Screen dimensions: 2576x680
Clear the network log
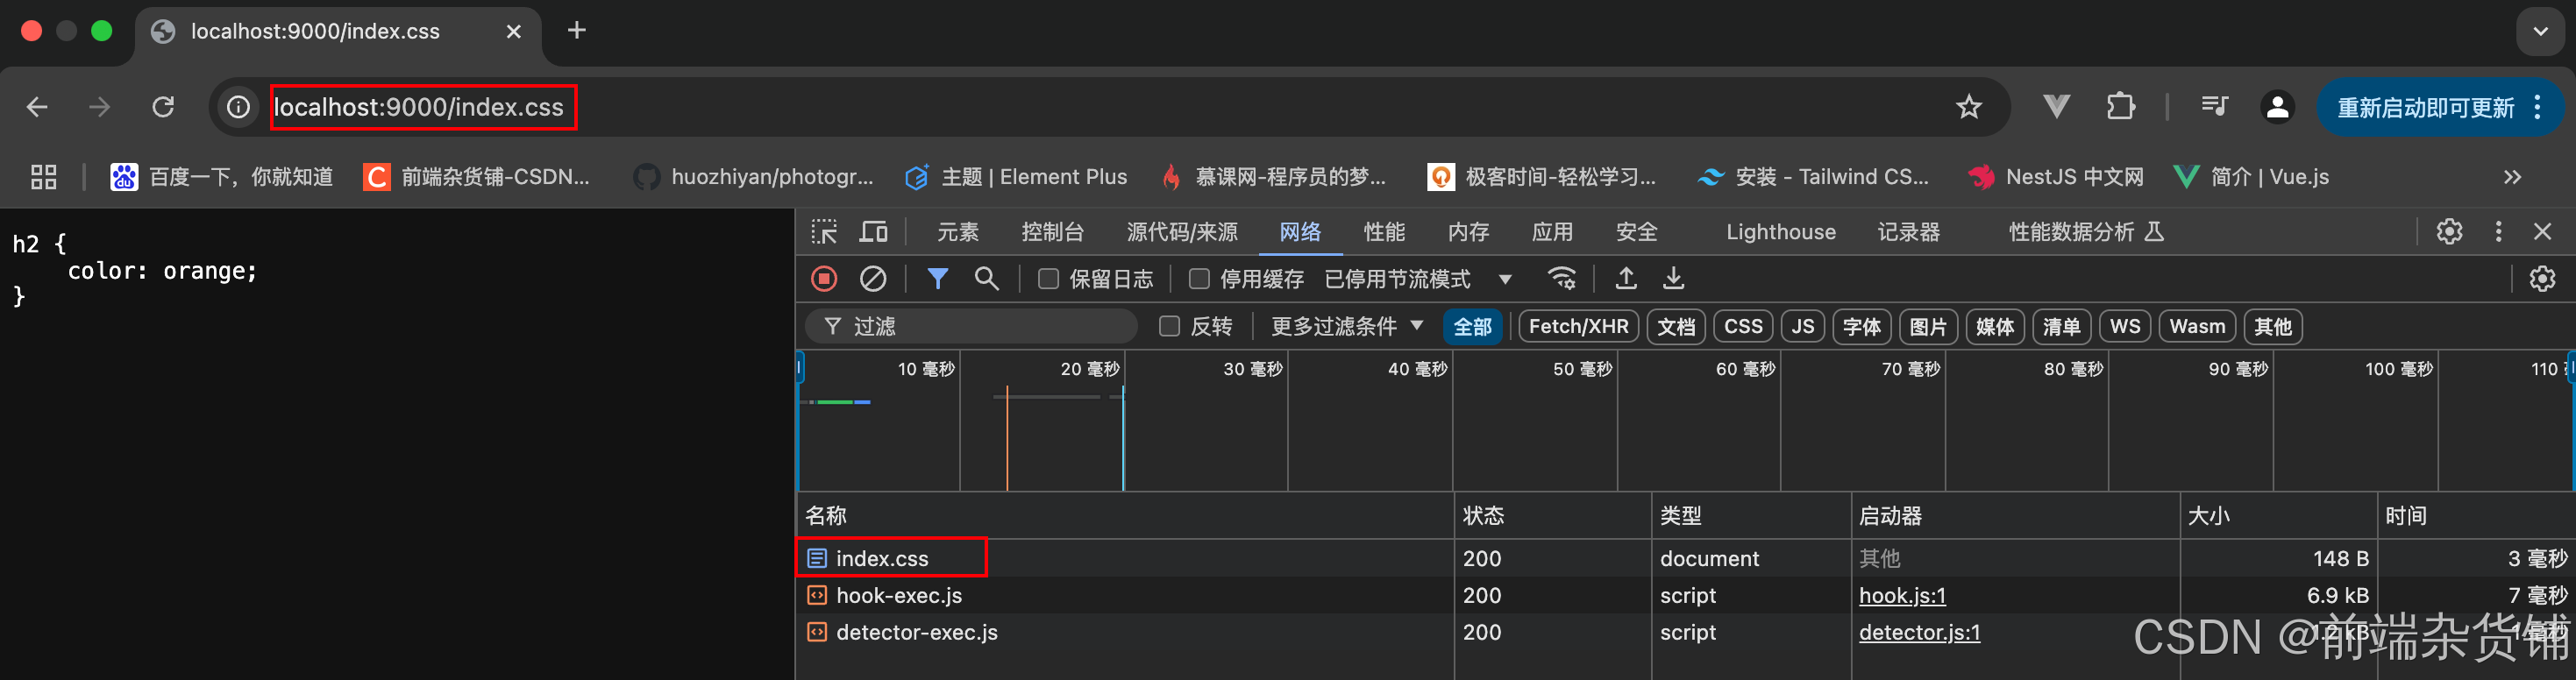[x=873, y=279]
